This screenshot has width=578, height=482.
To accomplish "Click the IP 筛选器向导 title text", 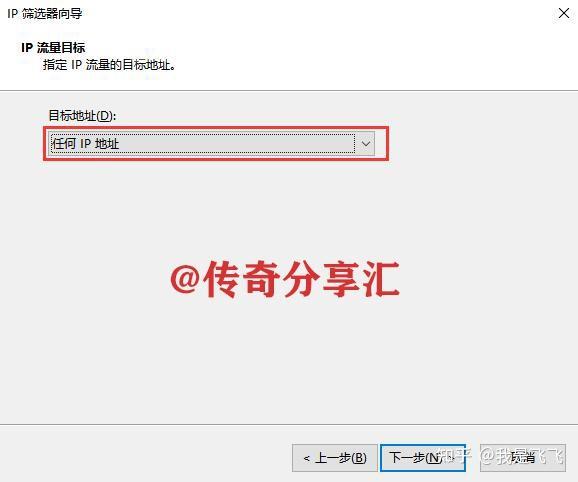I will coord(45,14).
